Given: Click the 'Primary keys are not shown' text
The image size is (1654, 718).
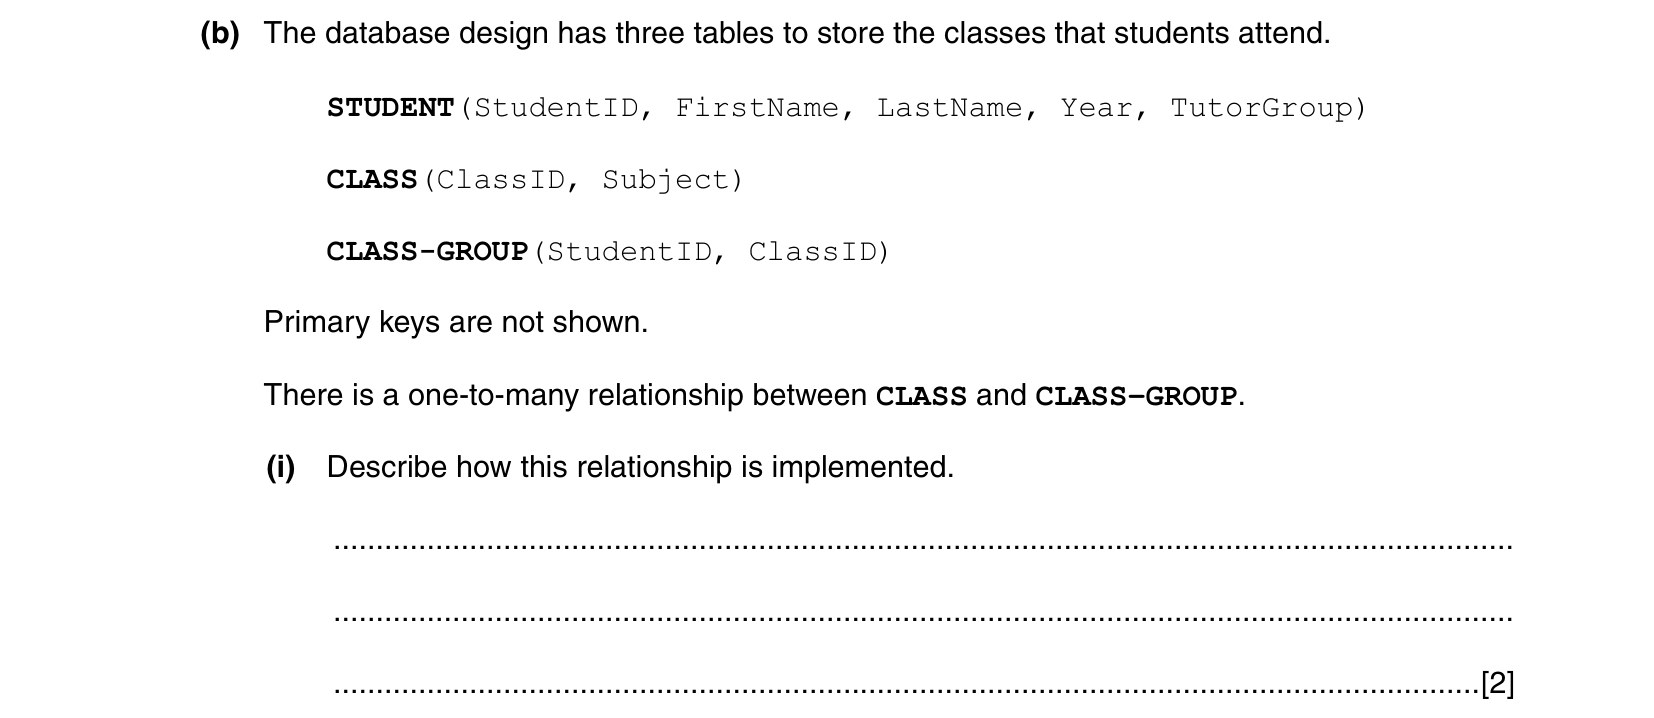Looking at the screenshot, I should pyautogui.click(x=456, y=323).
